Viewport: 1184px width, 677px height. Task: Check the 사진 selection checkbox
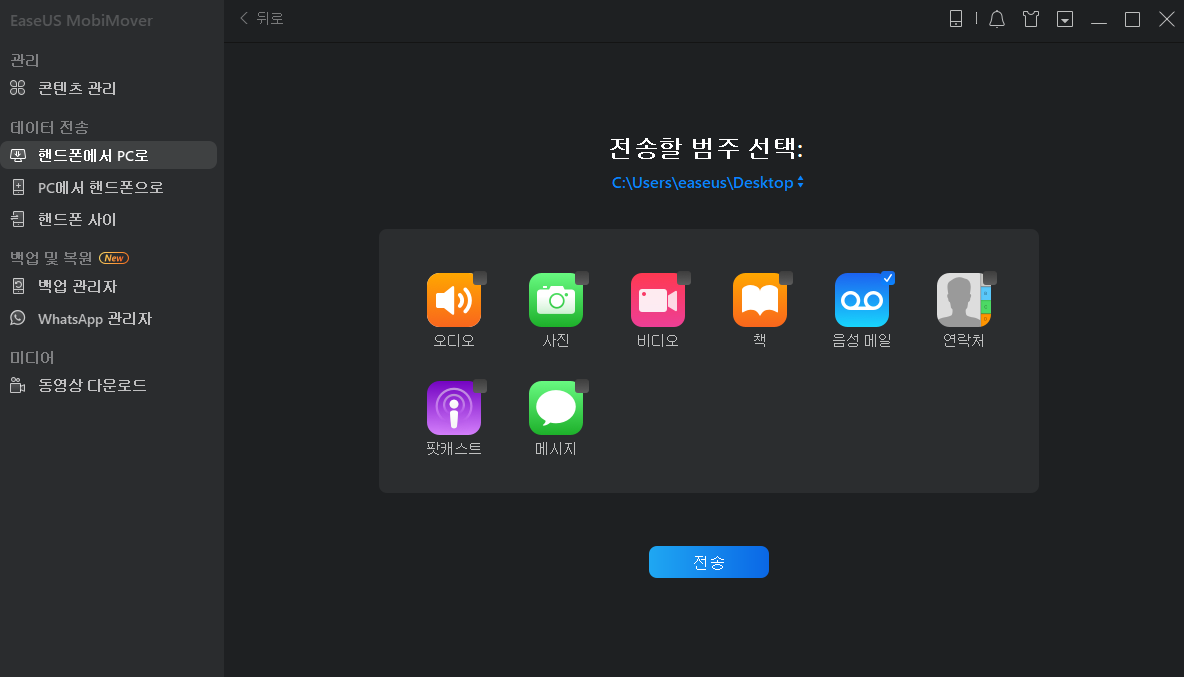pyautogui.click(x=580, y=277)
